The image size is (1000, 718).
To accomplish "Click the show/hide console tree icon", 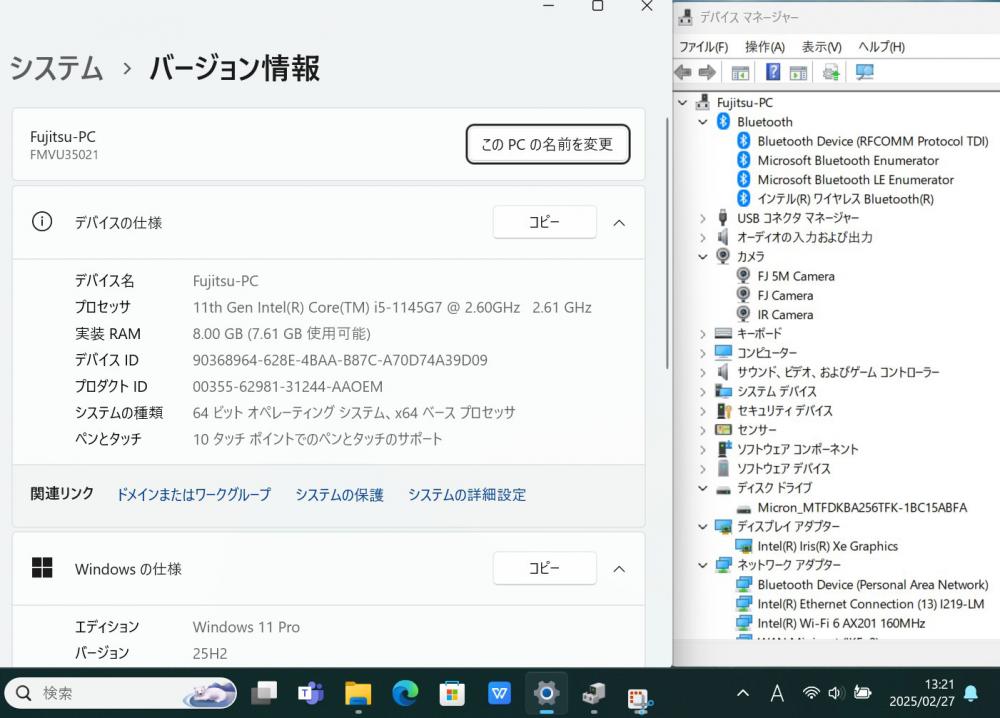I will pos(740,72).
